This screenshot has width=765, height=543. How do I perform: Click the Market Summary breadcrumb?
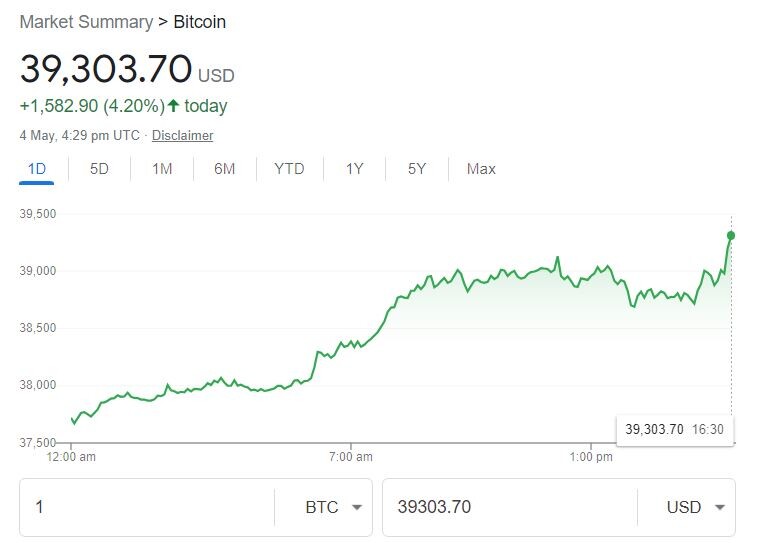[x=86, y=22]
